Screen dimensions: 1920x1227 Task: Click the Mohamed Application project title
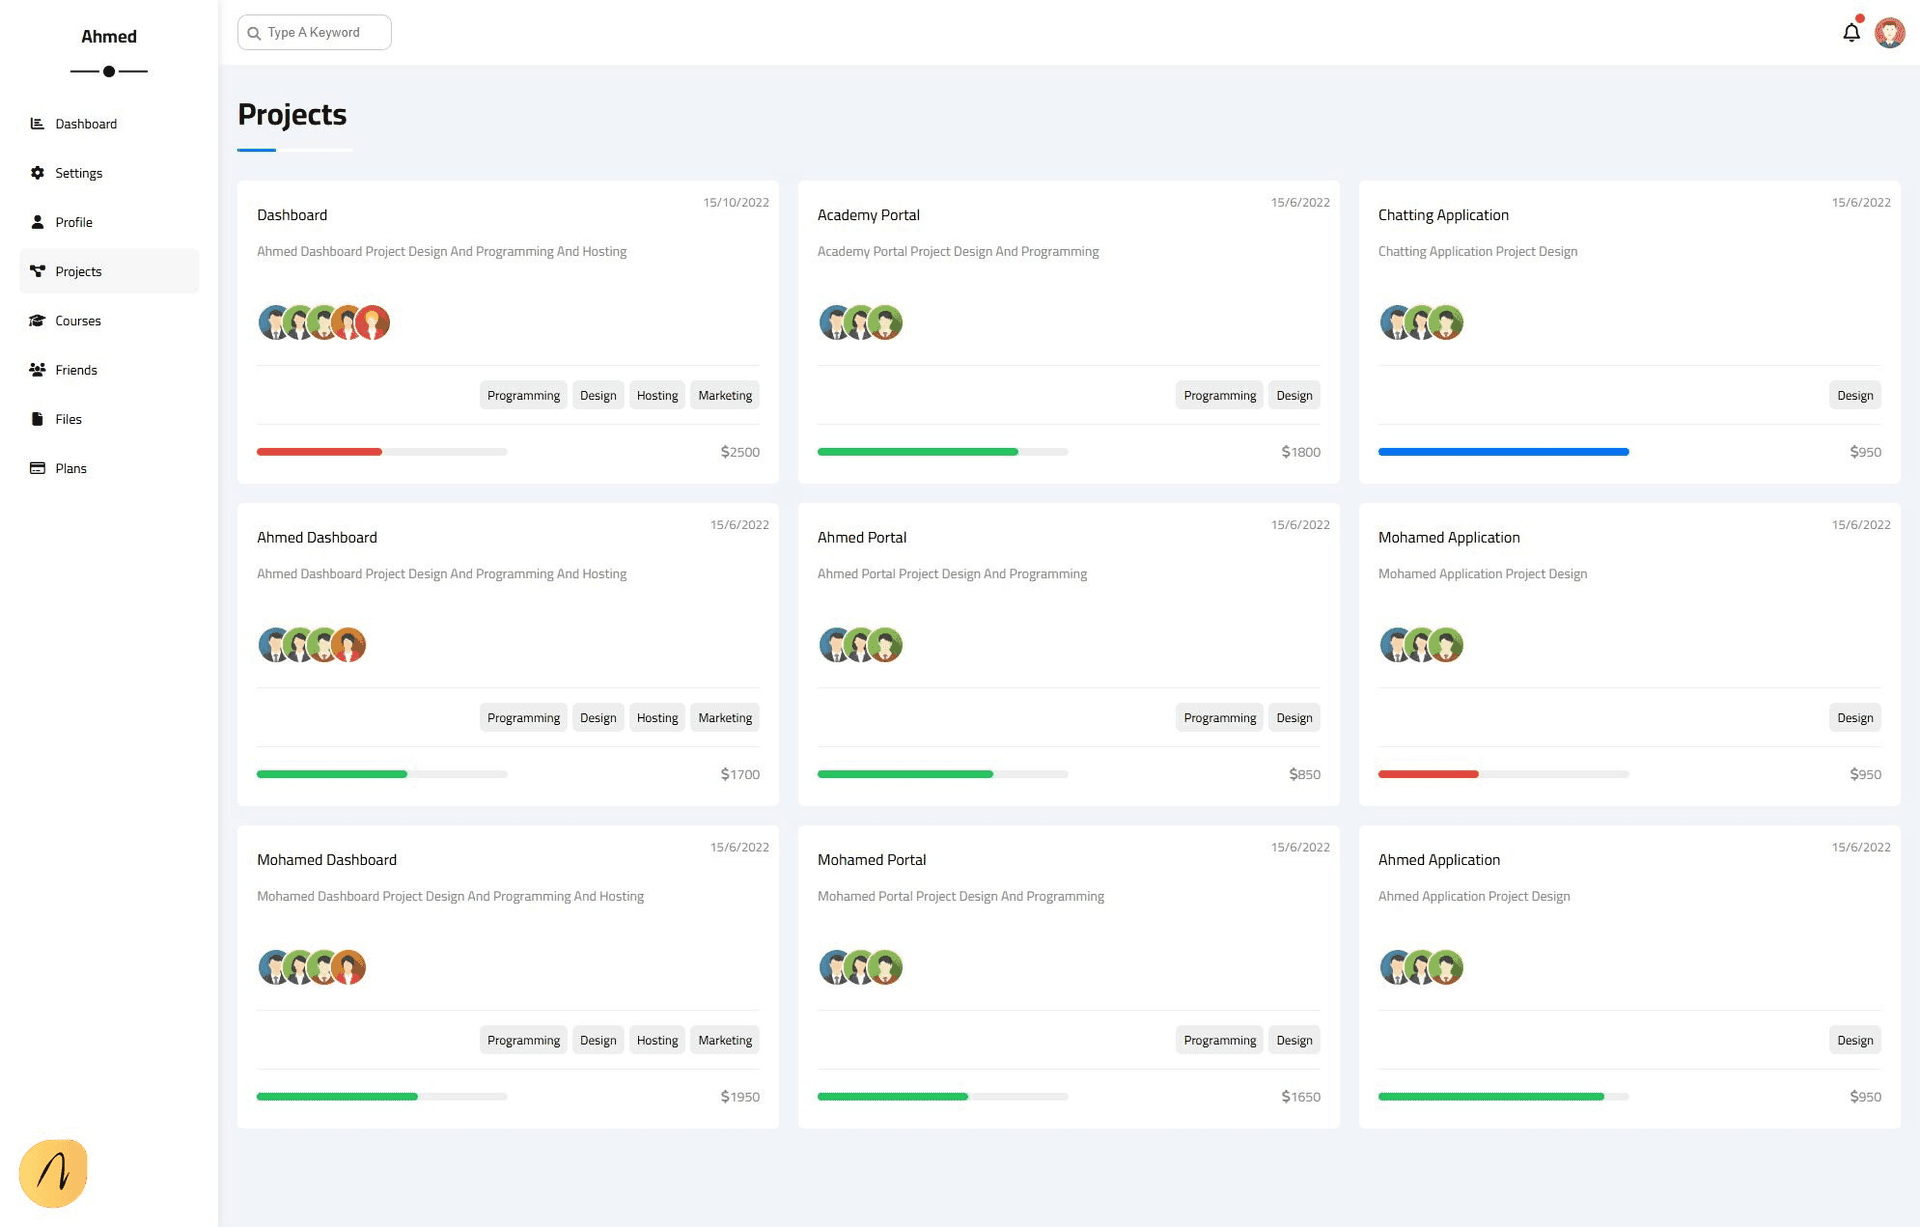coord(1449,537)
